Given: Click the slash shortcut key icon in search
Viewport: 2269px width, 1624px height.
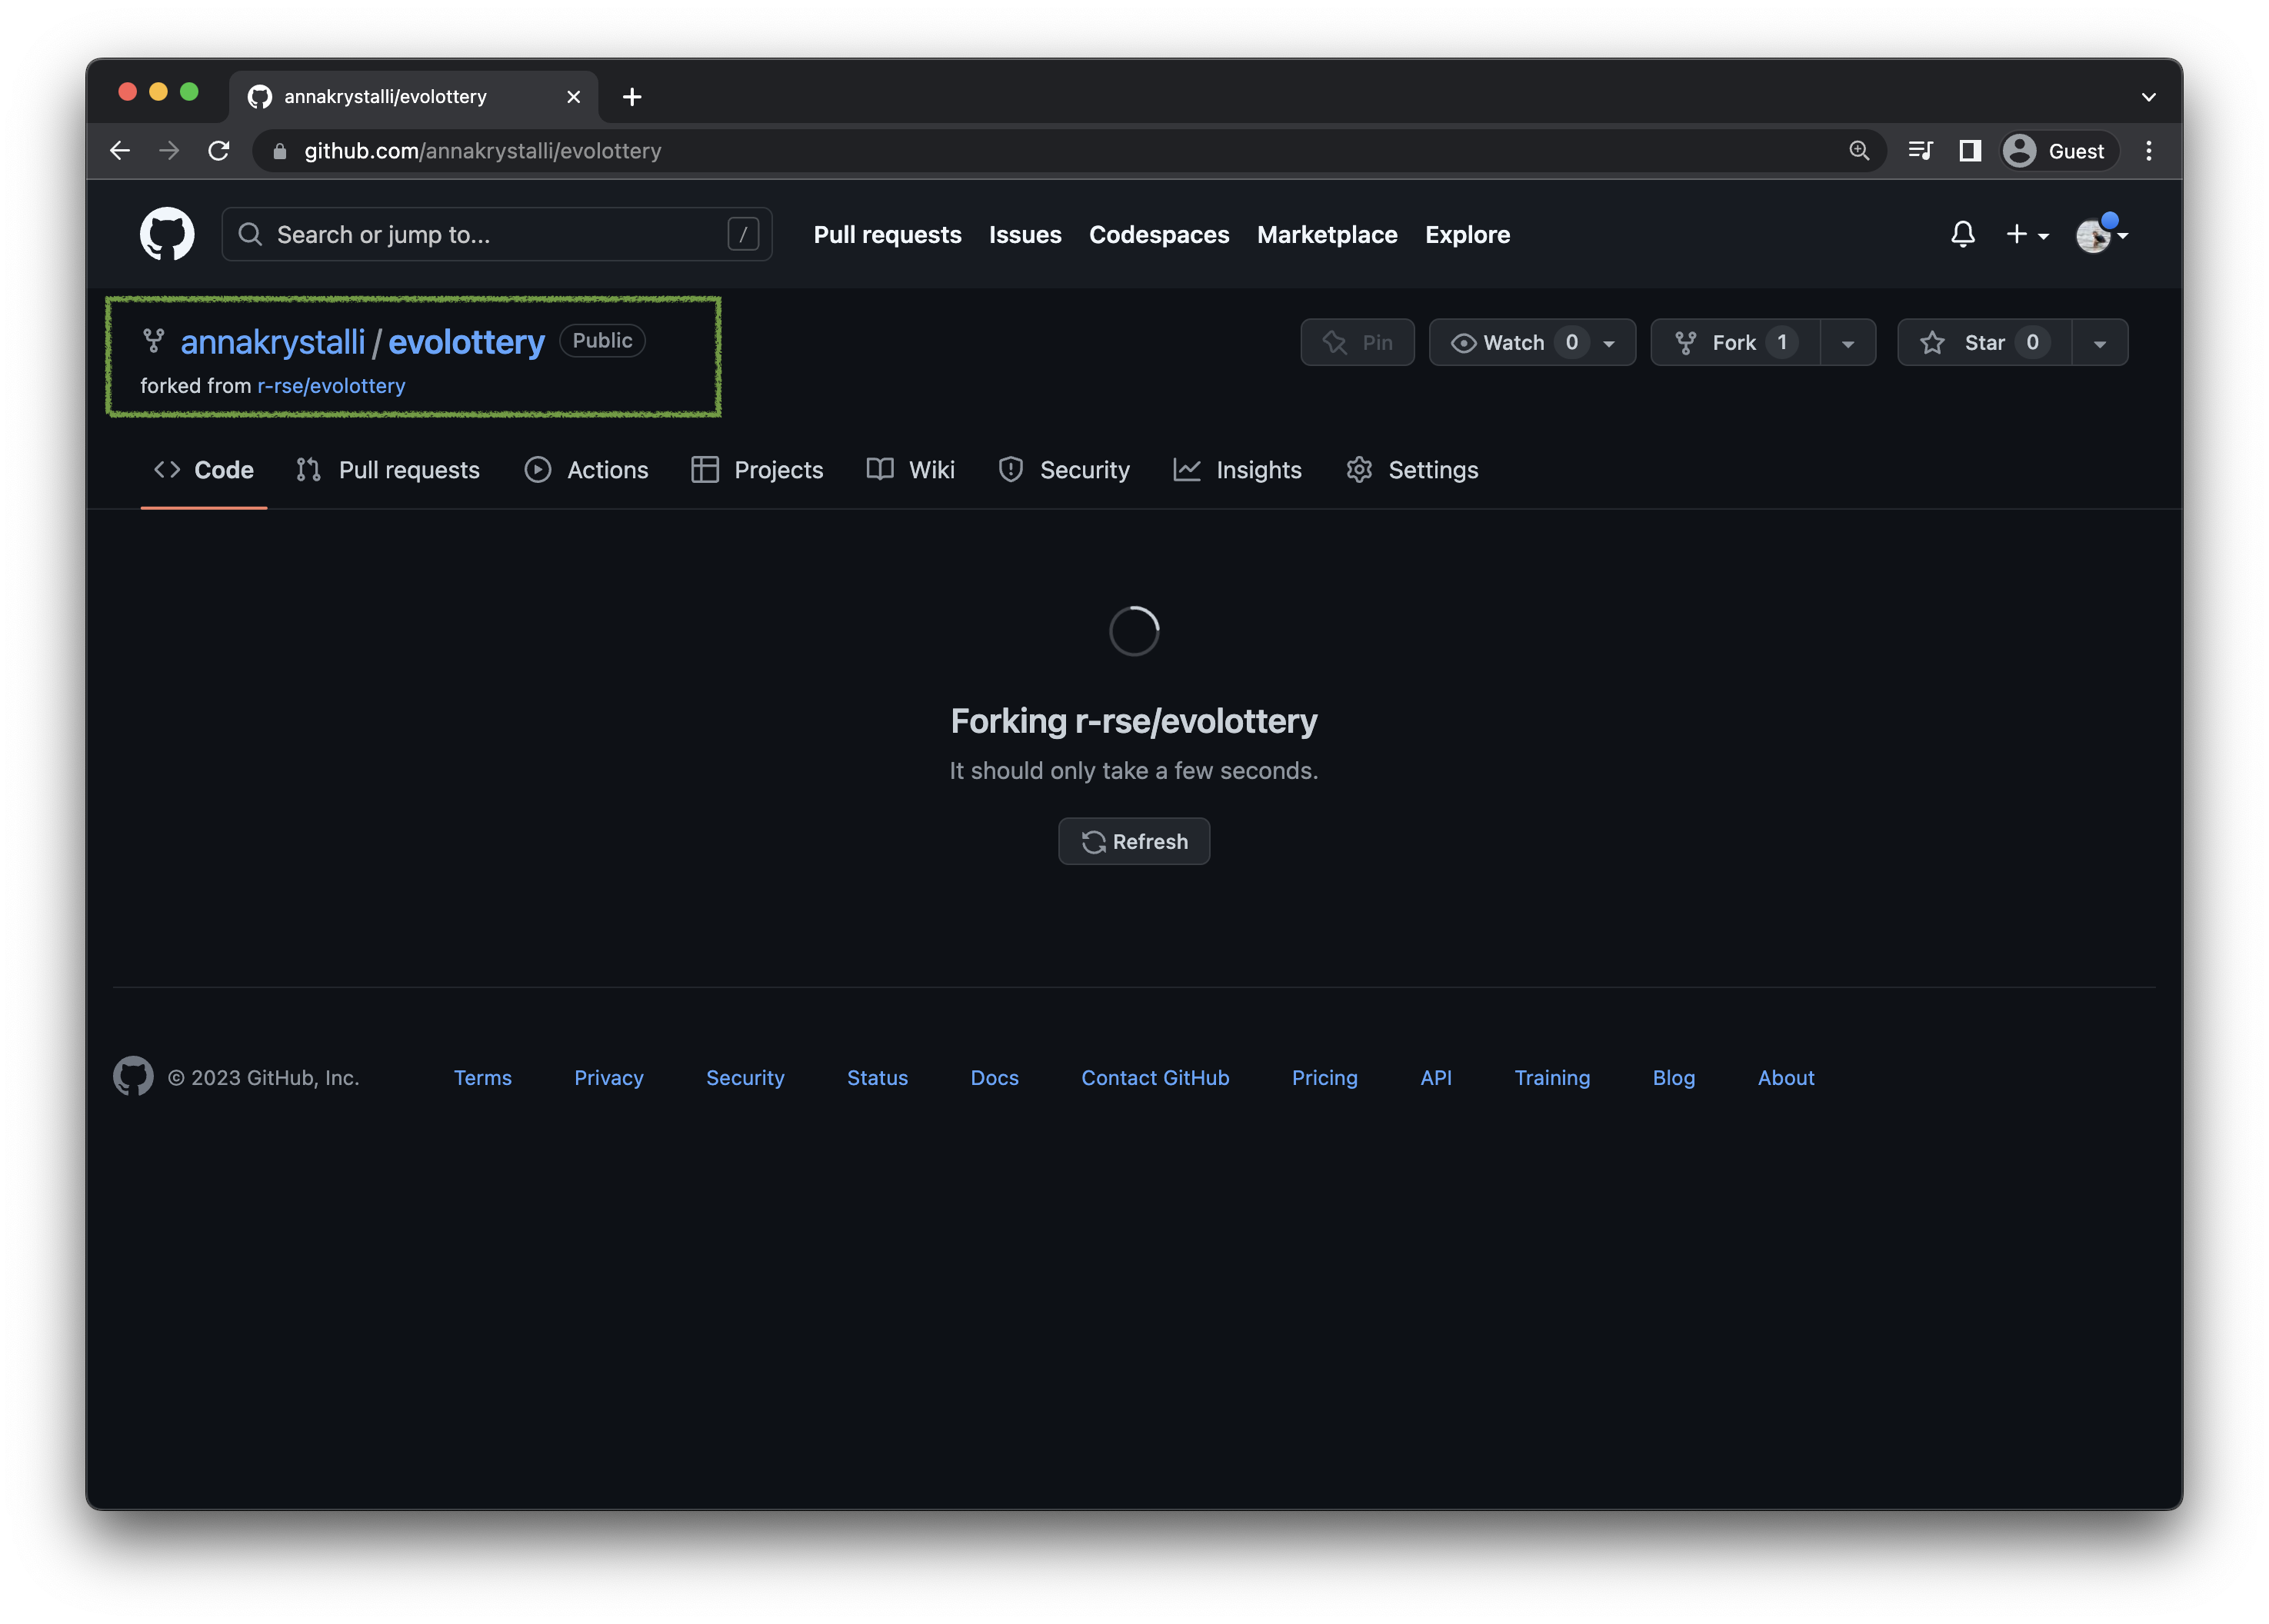Looking at the screenshot, I should (x=743, y=234).
